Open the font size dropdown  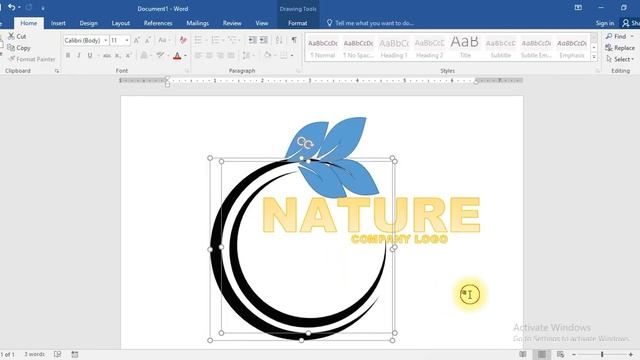[x=127, y=40]
